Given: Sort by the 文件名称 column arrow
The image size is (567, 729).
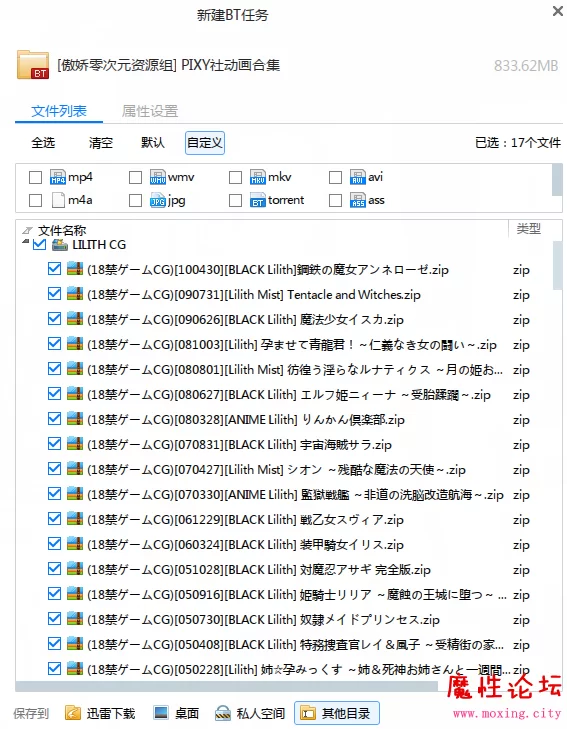Looking at the screenshot, I should [x=27, y=230].
